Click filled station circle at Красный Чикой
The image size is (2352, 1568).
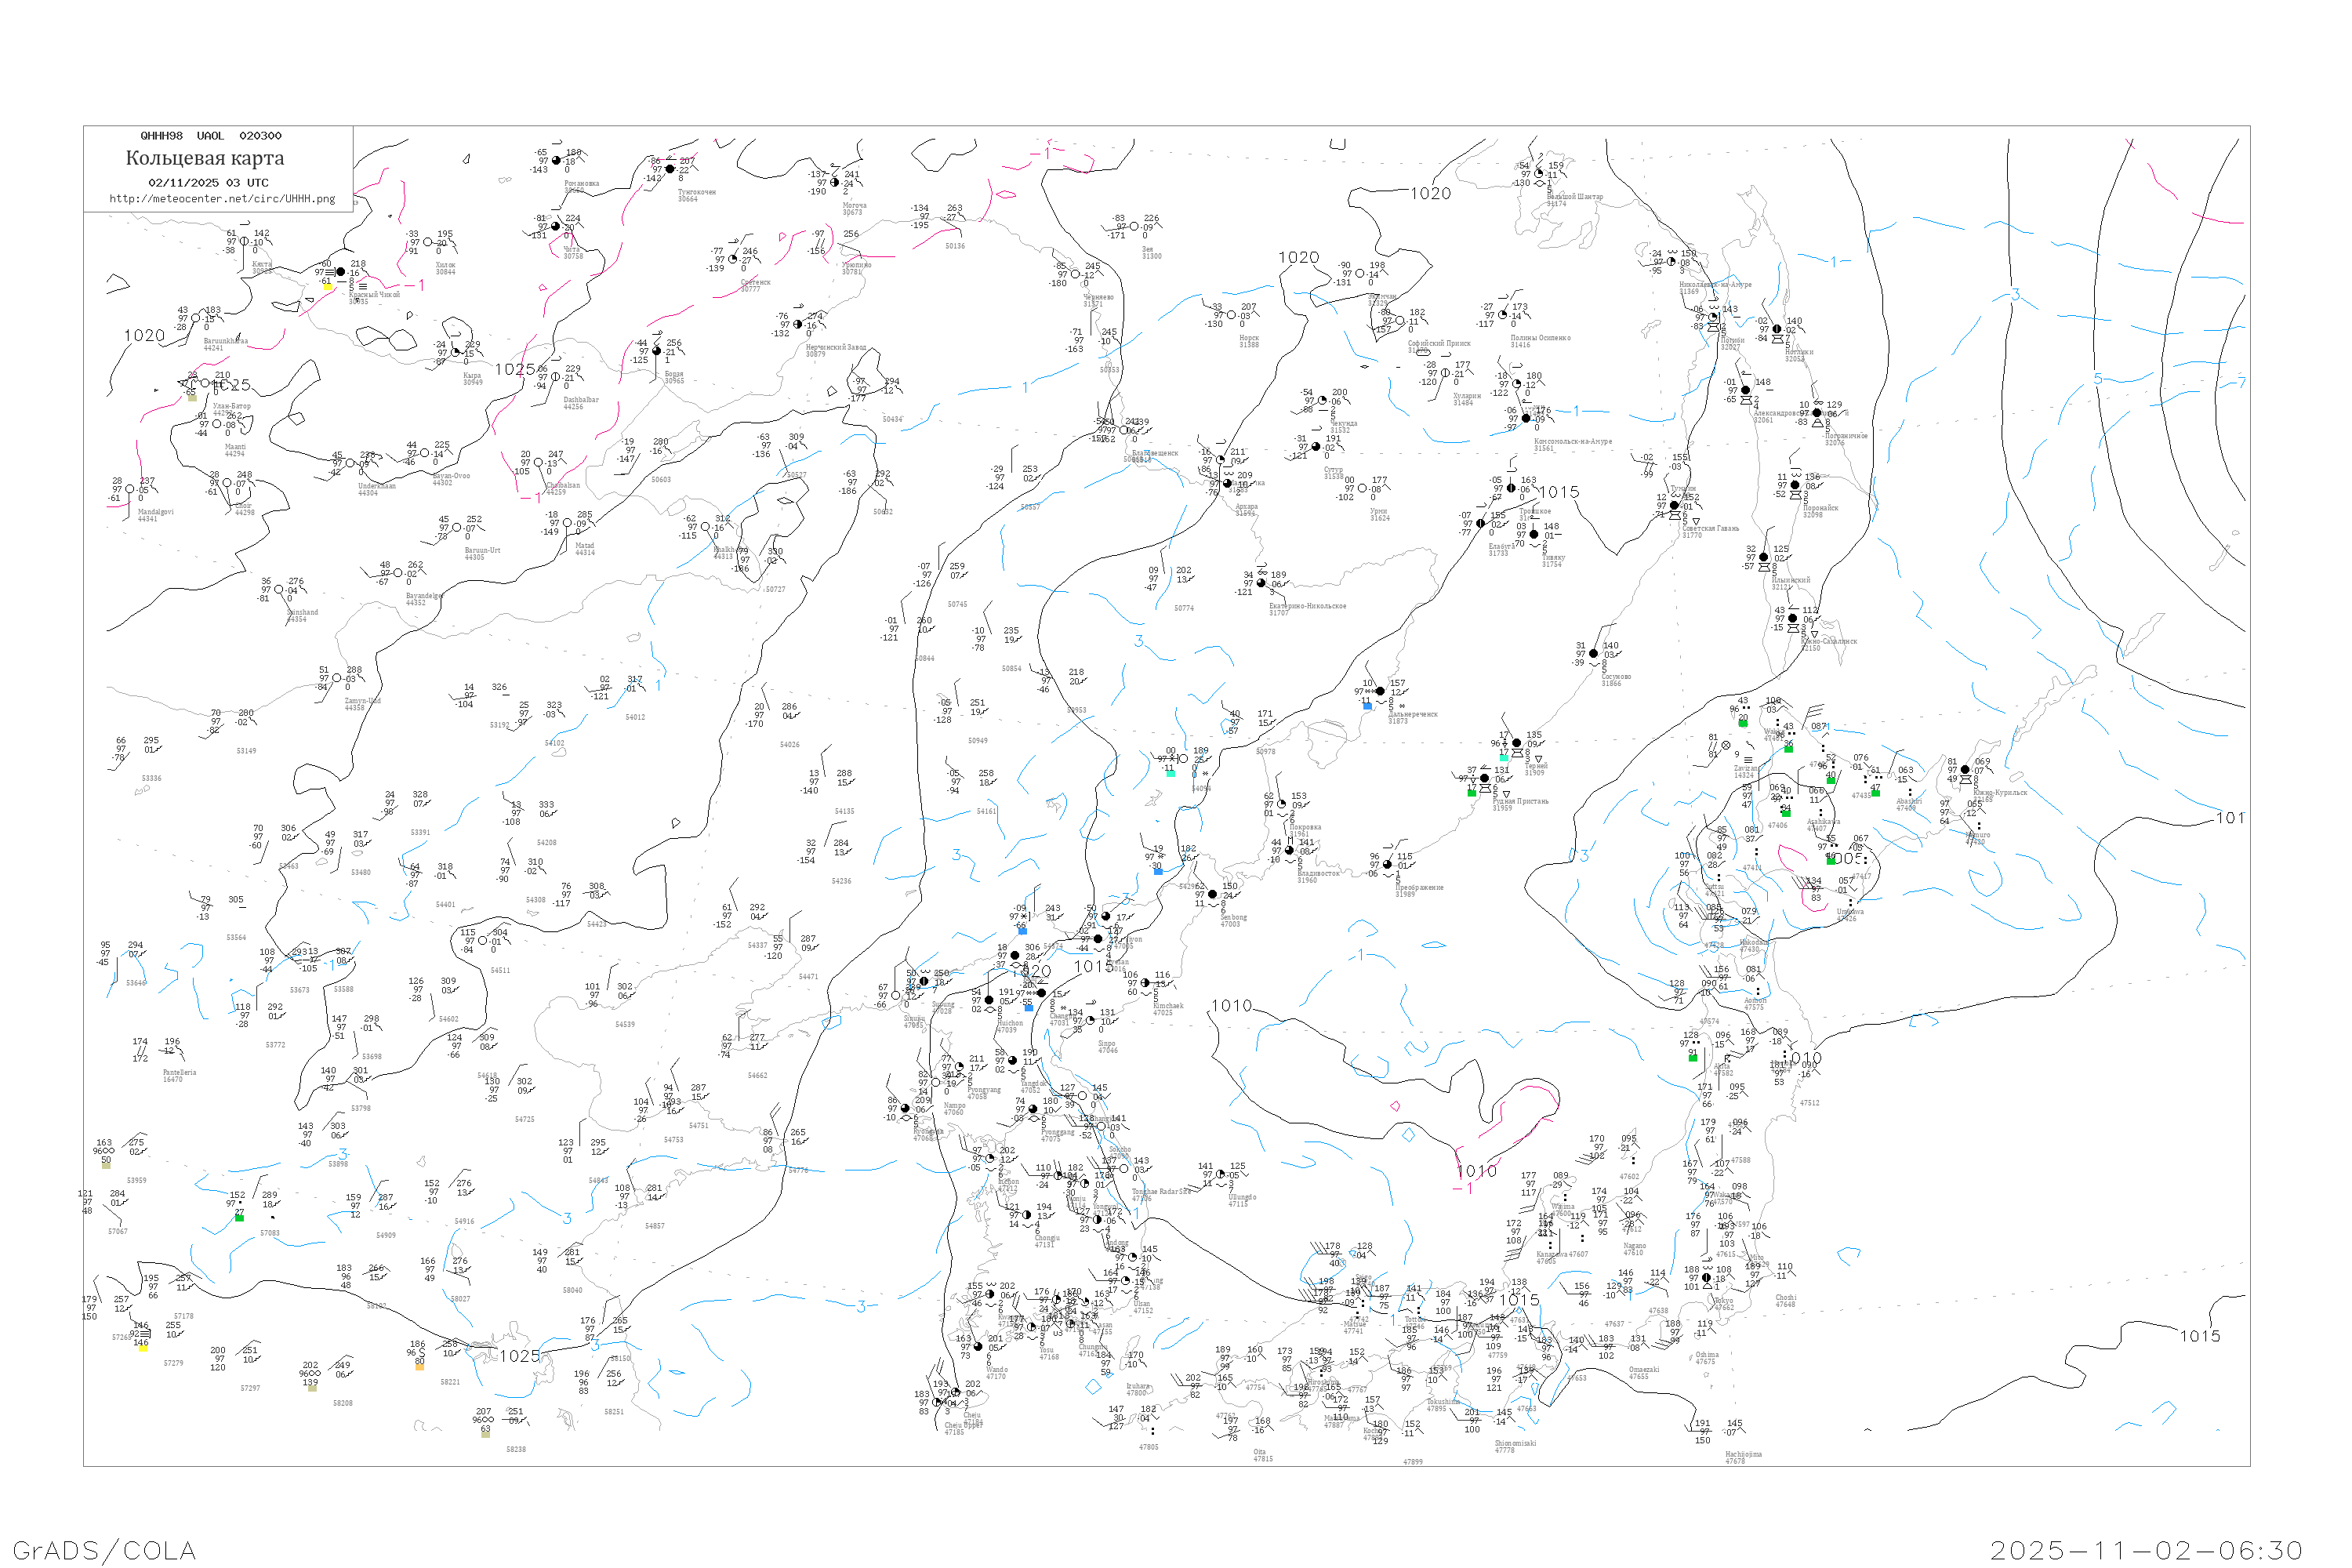pos(340,272)
